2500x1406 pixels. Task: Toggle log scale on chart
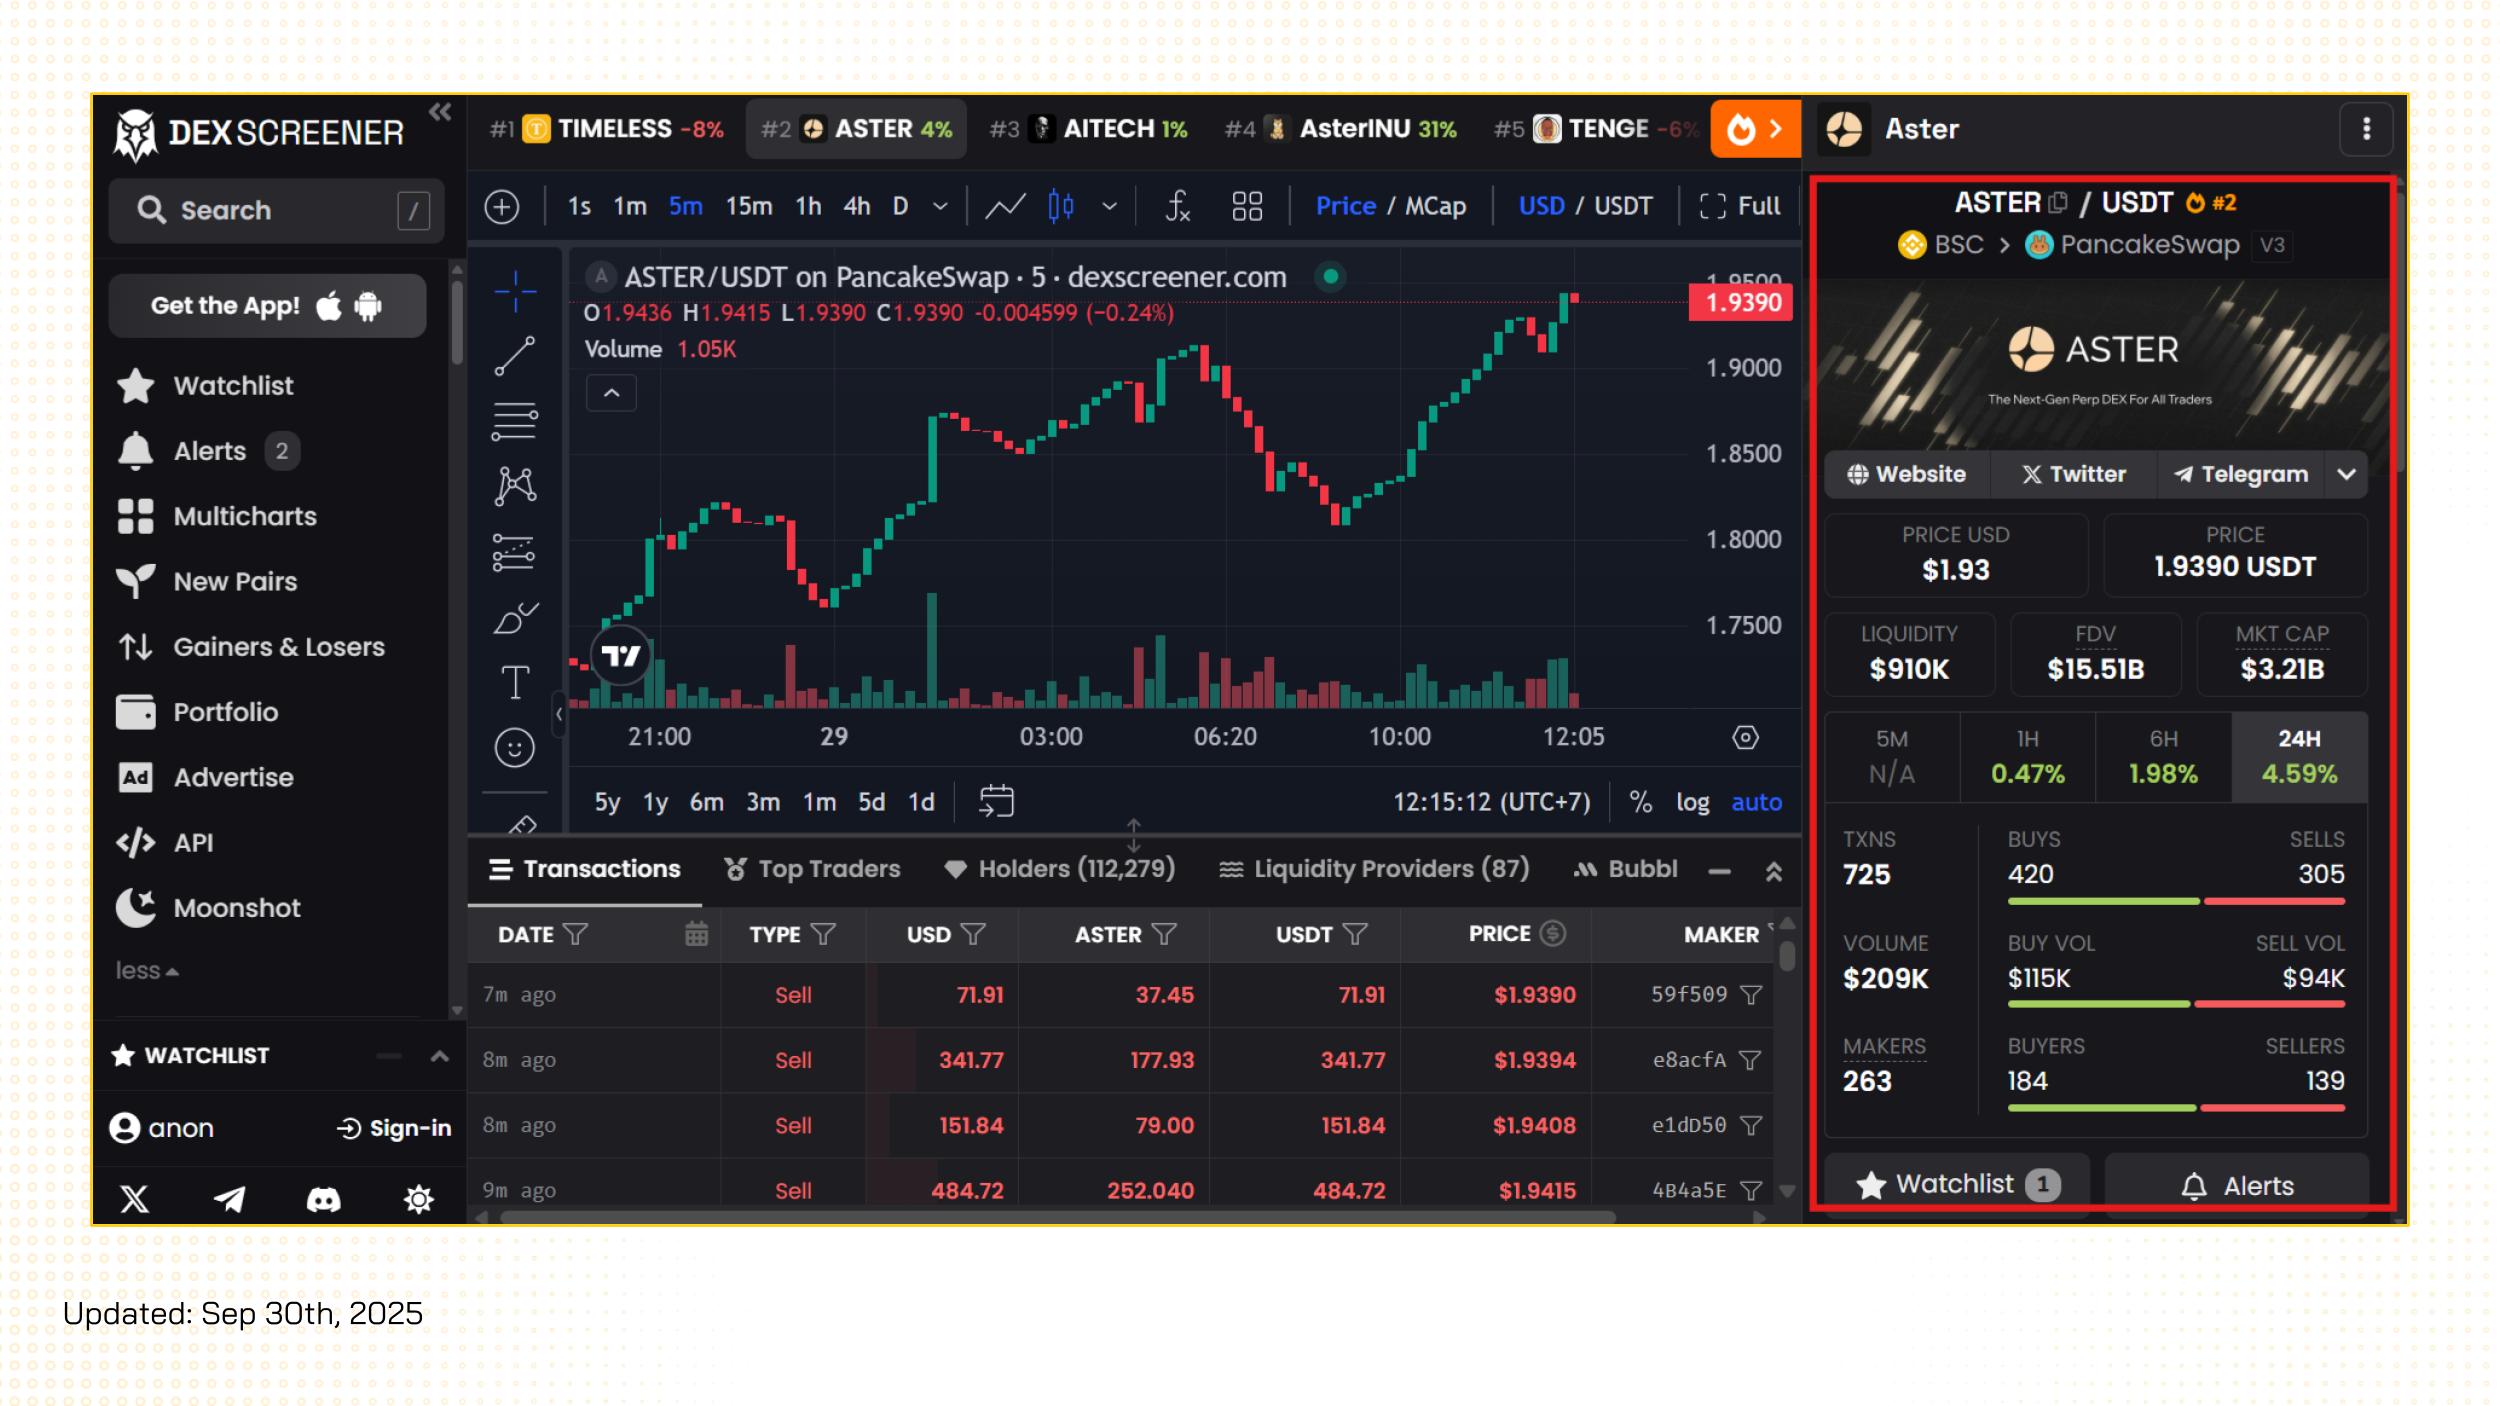[x=1692, y=802]
